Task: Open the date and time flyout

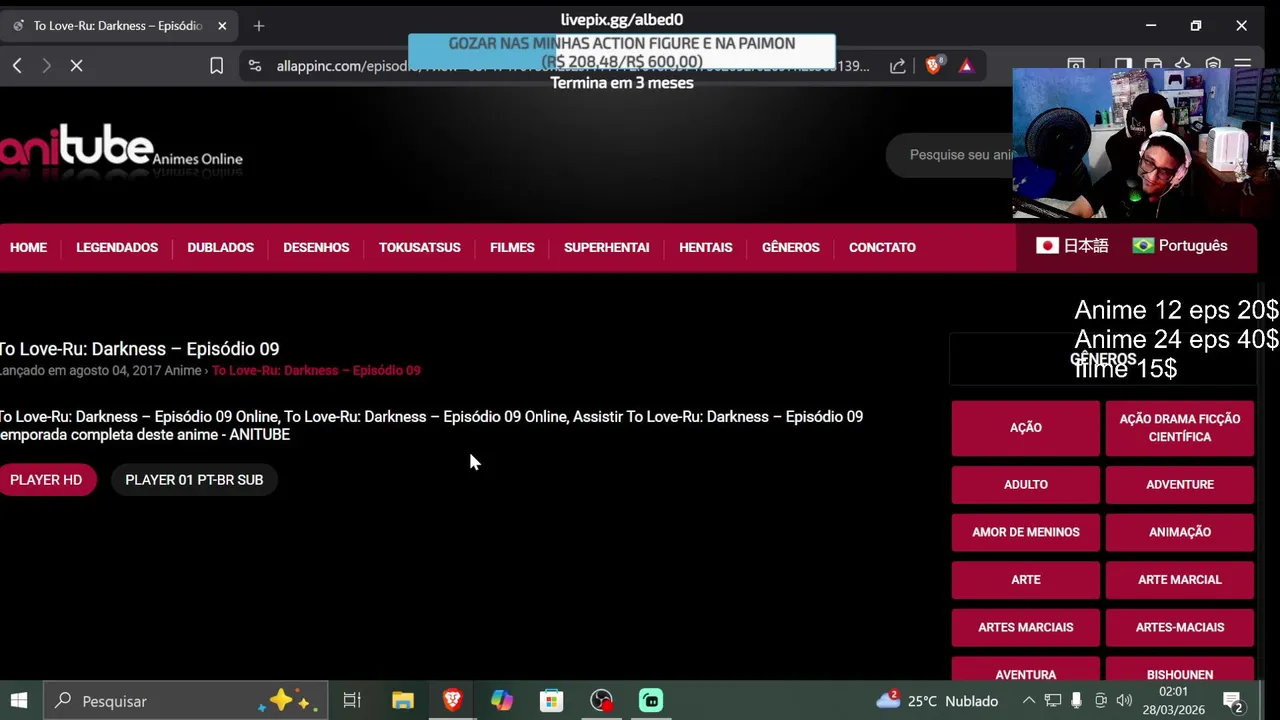Action: point(1173,701)
